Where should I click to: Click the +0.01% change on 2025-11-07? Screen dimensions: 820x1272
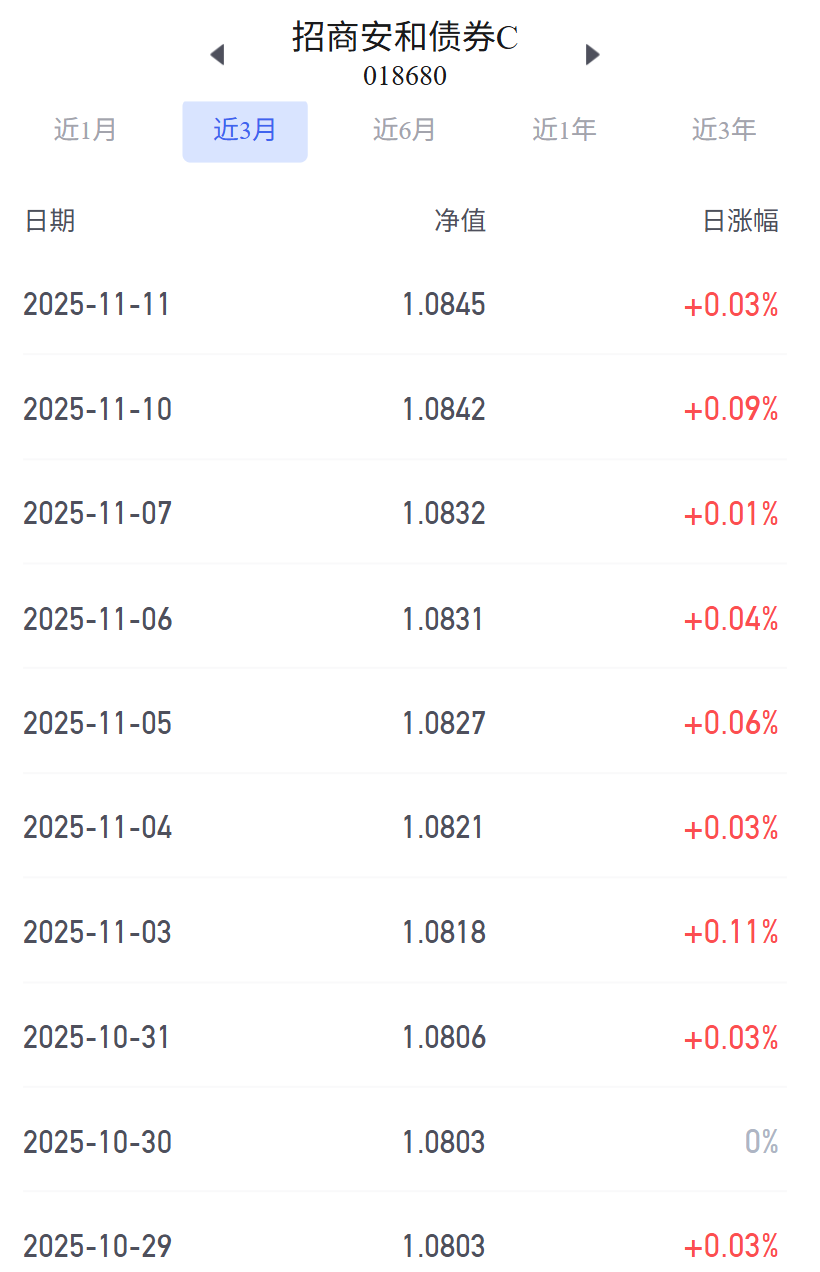click(731, 514)
